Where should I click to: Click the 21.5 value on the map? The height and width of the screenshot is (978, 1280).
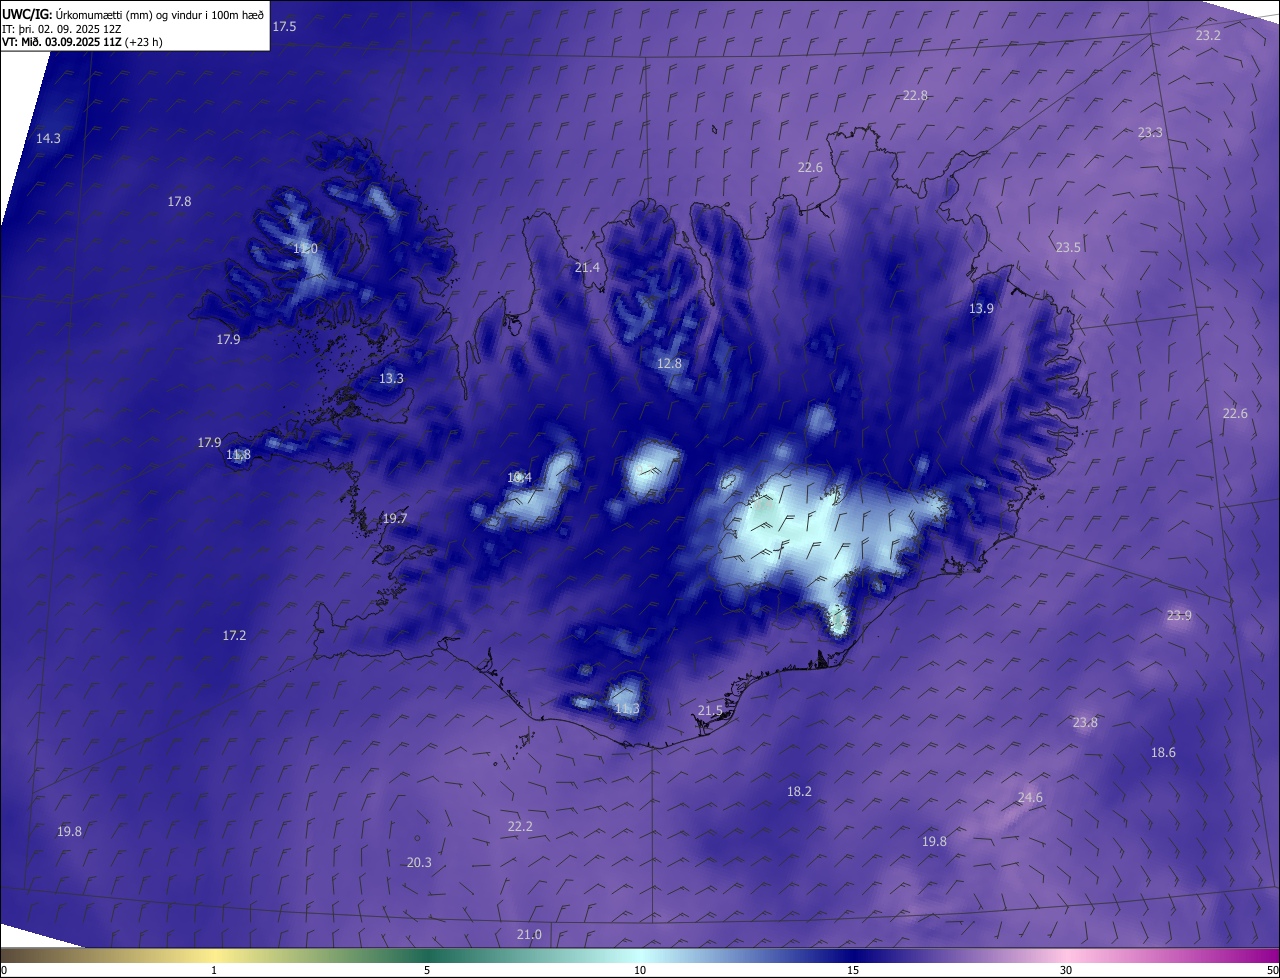coord(710,710)
